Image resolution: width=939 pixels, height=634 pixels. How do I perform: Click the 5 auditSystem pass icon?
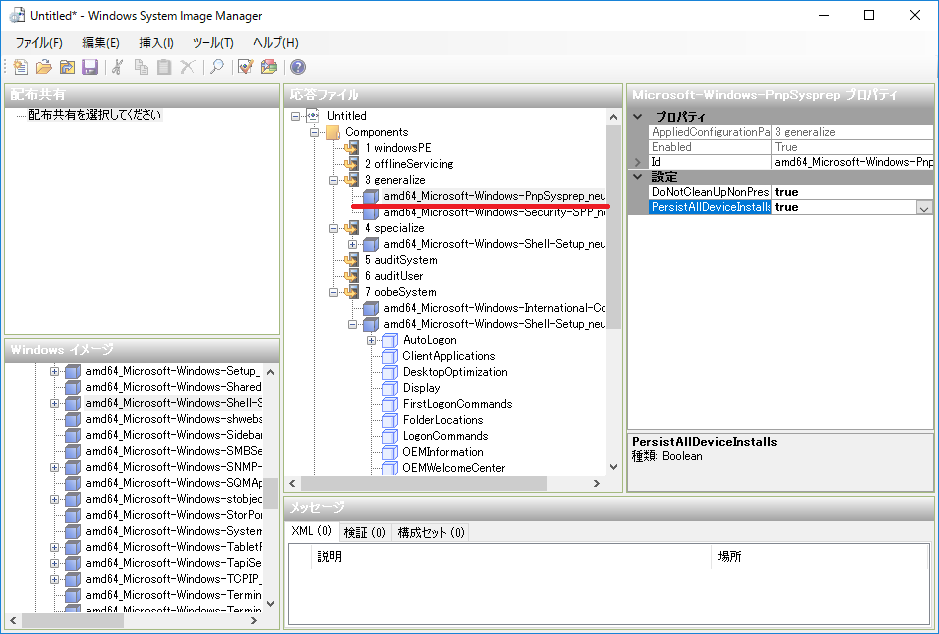352,260
